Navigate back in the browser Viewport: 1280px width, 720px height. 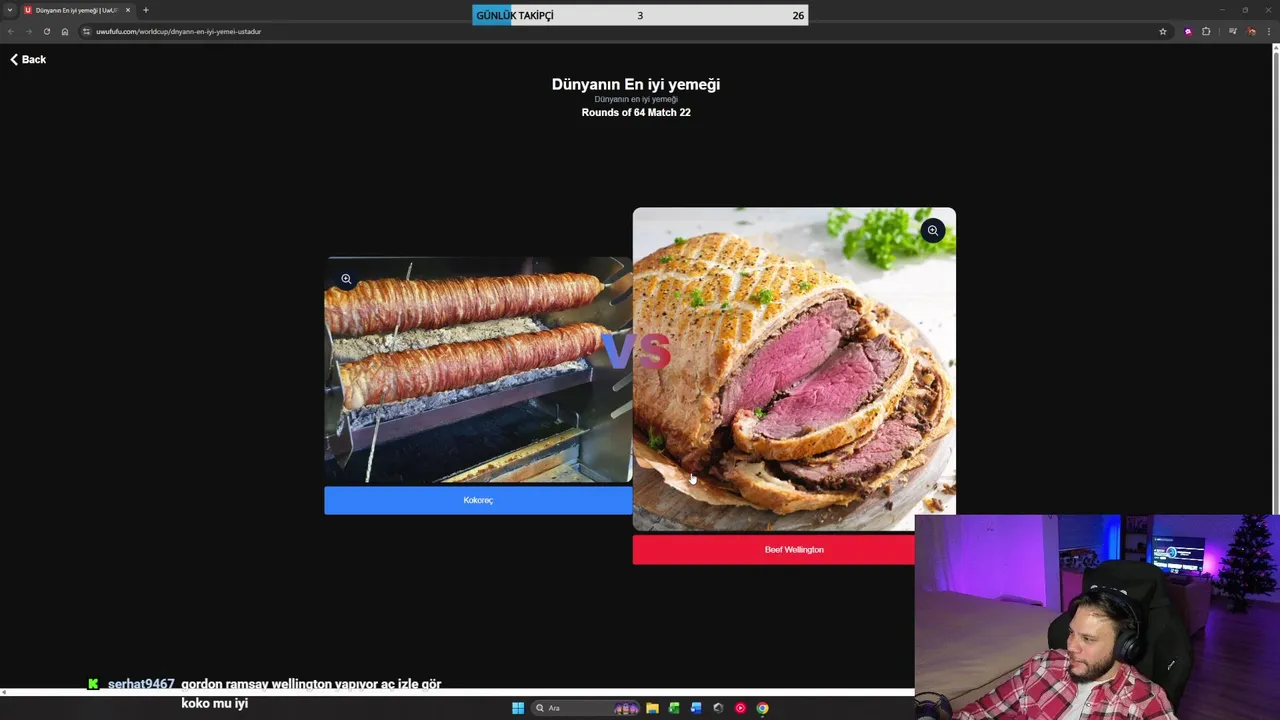pos(11,31)
